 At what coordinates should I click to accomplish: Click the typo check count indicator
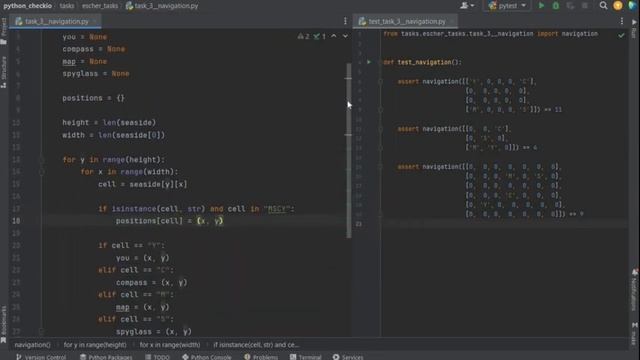320,36
